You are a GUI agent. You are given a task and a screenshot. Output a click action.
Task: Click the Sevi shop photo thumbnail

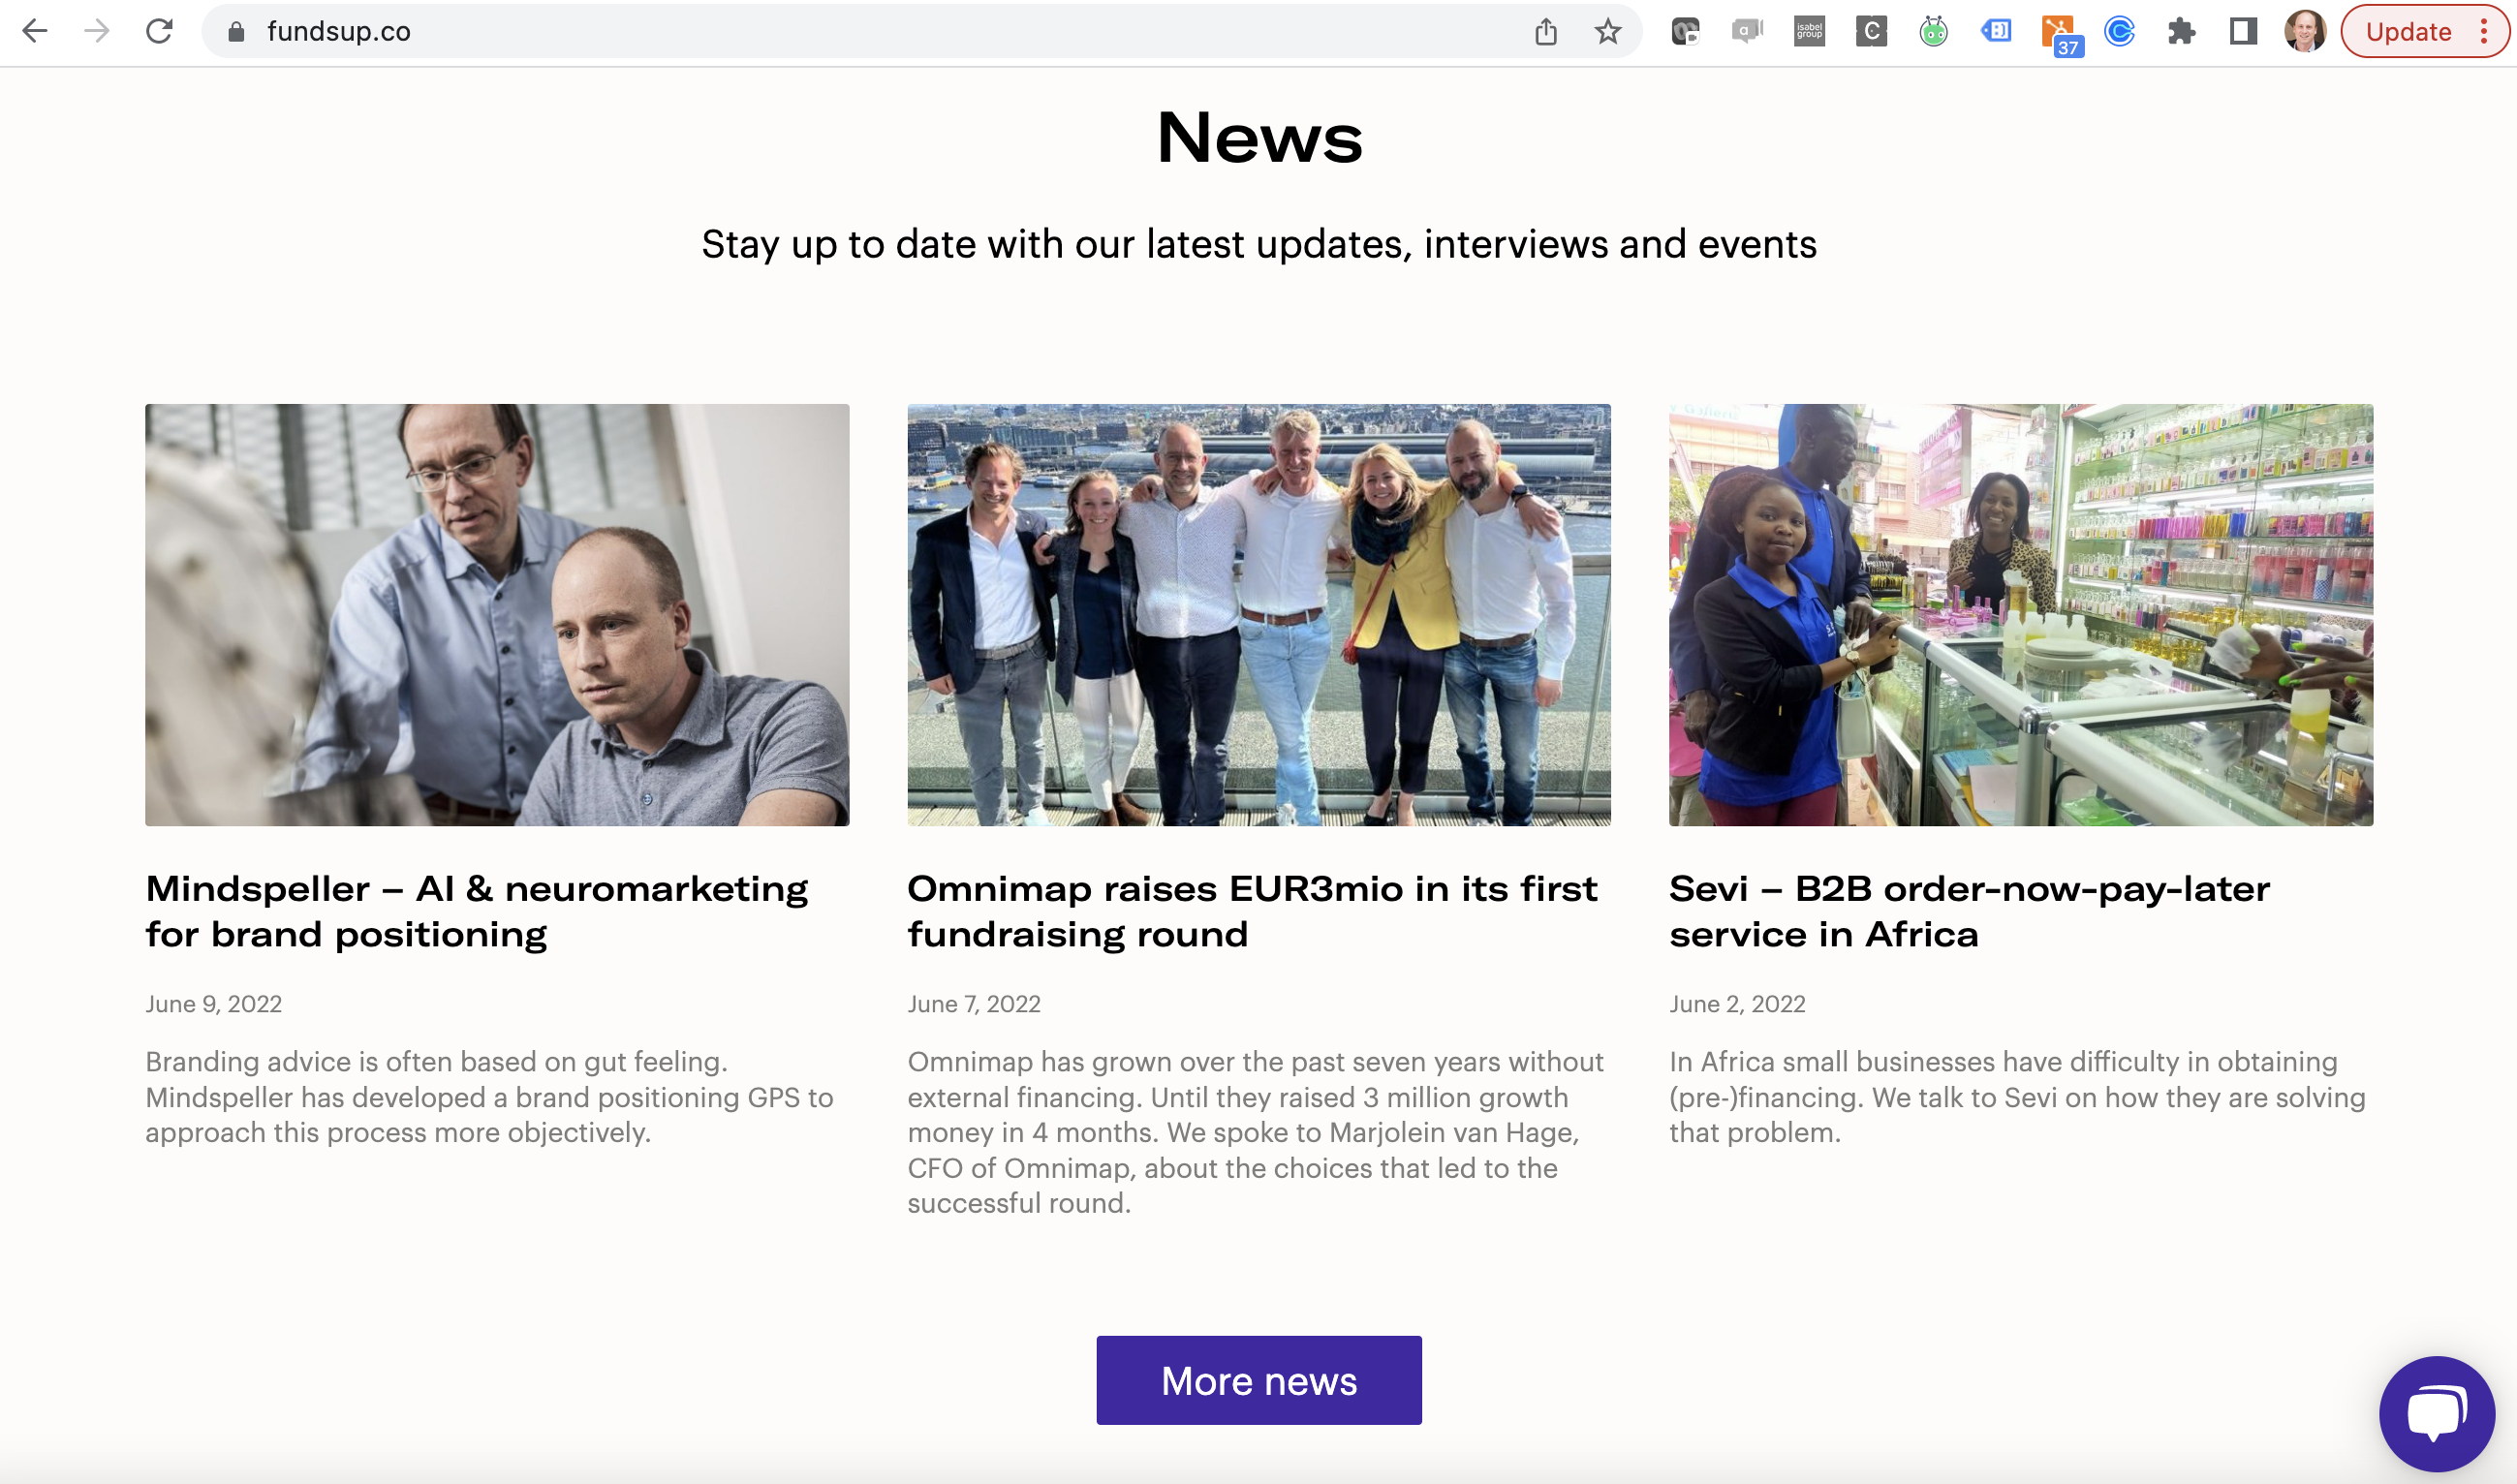[x=2020, y=614]
